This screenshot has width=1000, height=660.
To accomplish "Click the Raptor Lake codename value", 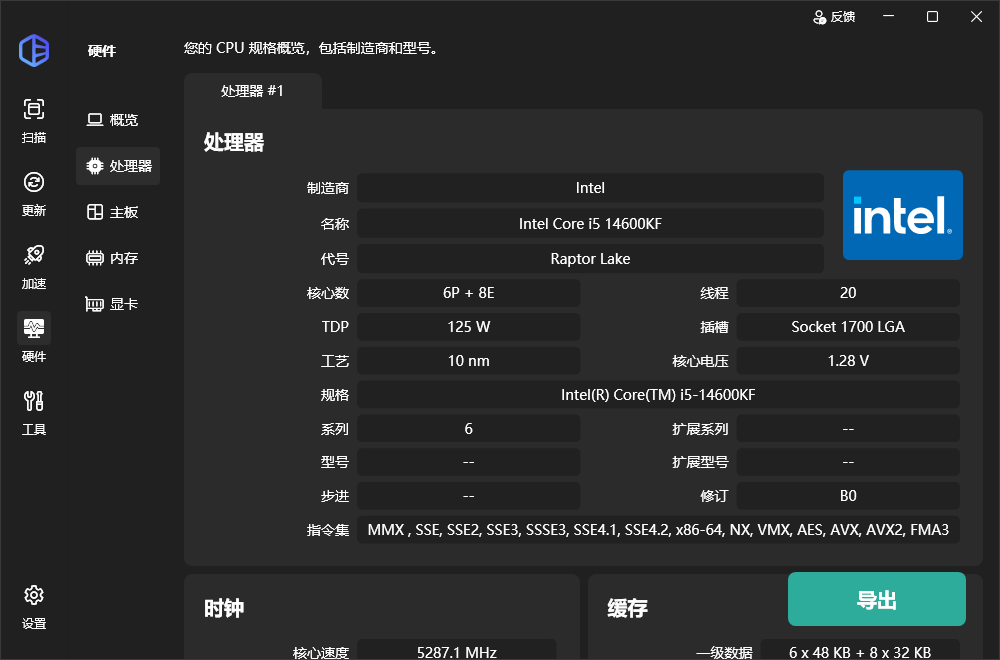I will click(590, 259).
